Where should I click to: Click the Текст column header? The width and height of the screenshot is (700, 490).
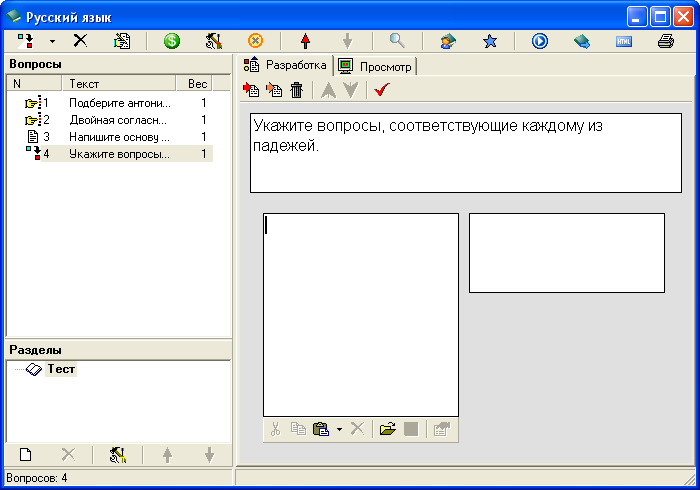tap(118, 84)
